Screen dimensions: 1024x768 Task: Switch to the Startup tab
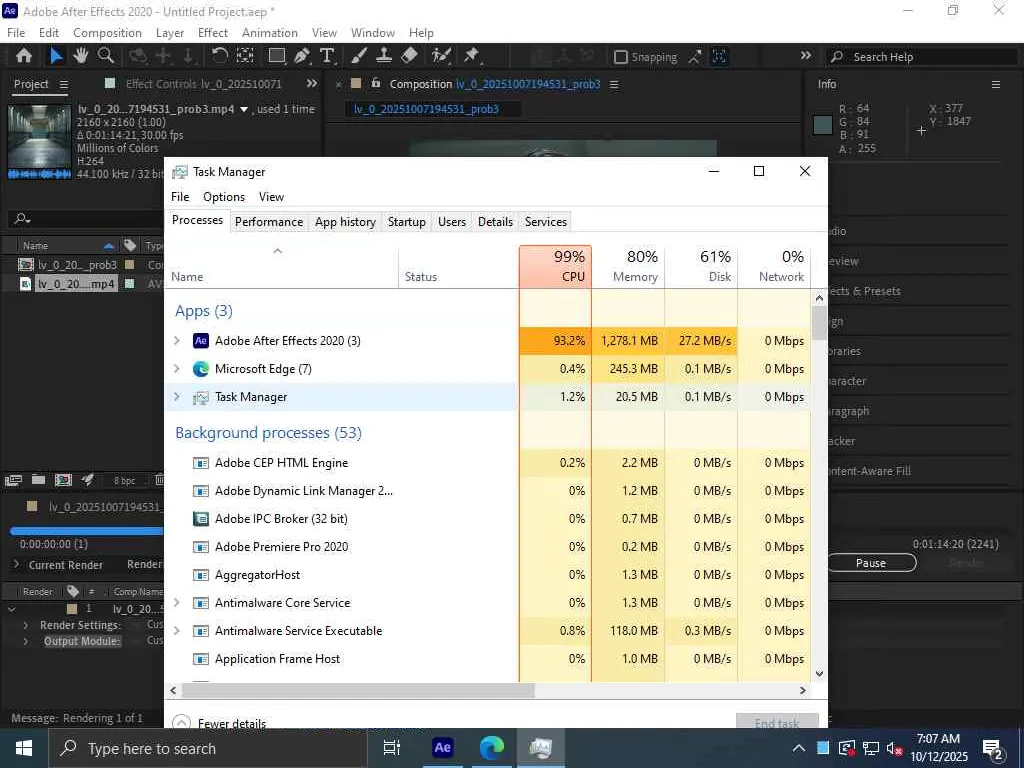(x=406, y=222)
